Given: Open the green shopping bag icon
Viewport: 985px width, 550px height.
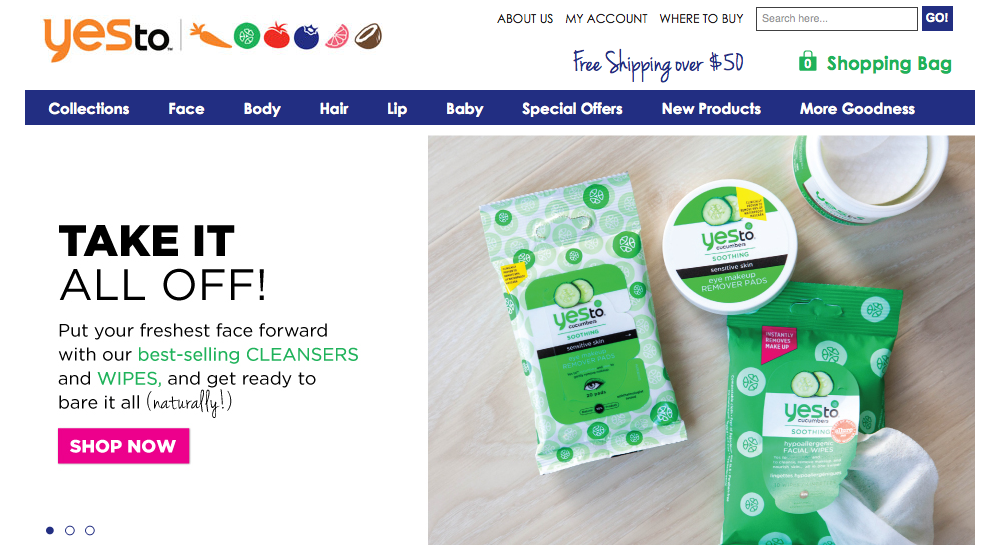Looking at the screenshot, I should click(807, 62).
